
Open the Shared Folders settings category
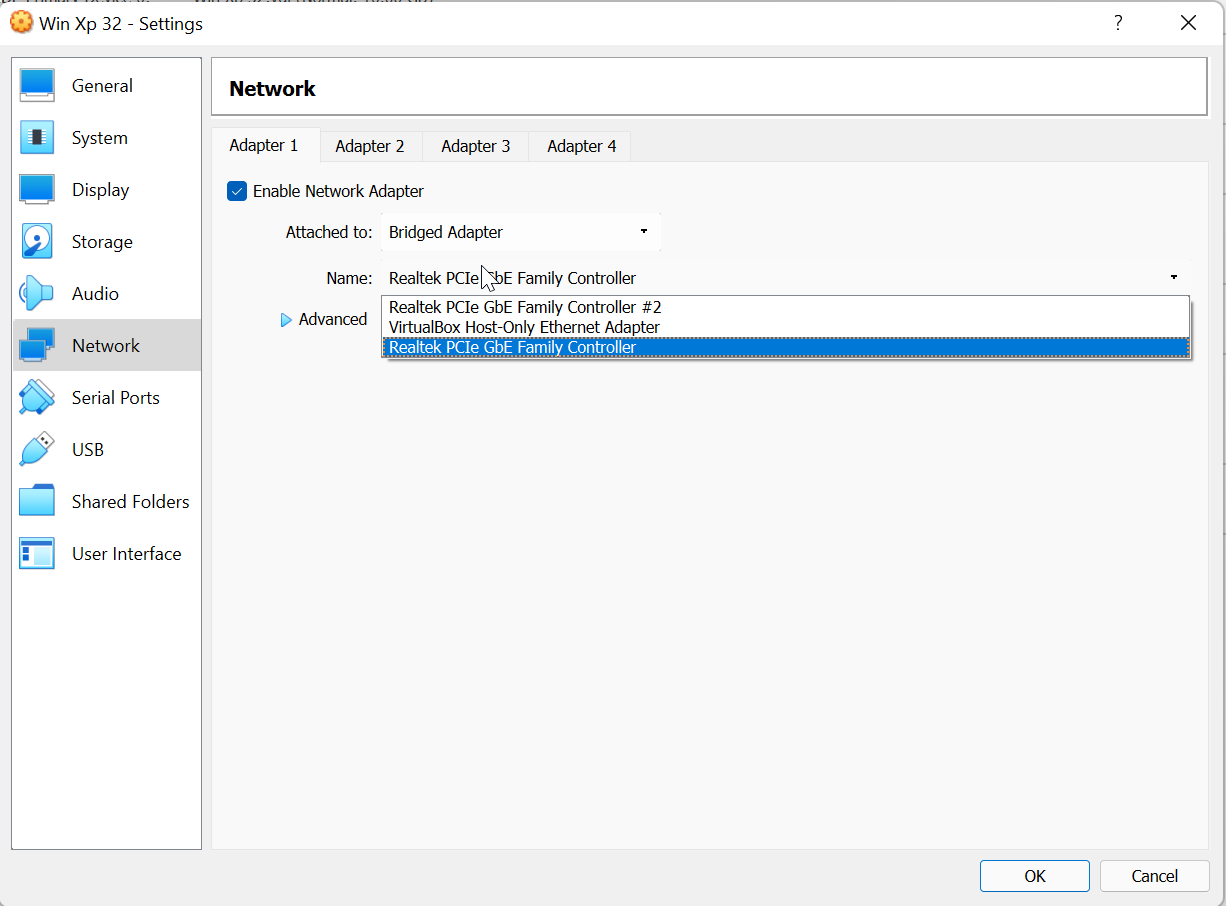pyautogui.click(x=107, y=502)
